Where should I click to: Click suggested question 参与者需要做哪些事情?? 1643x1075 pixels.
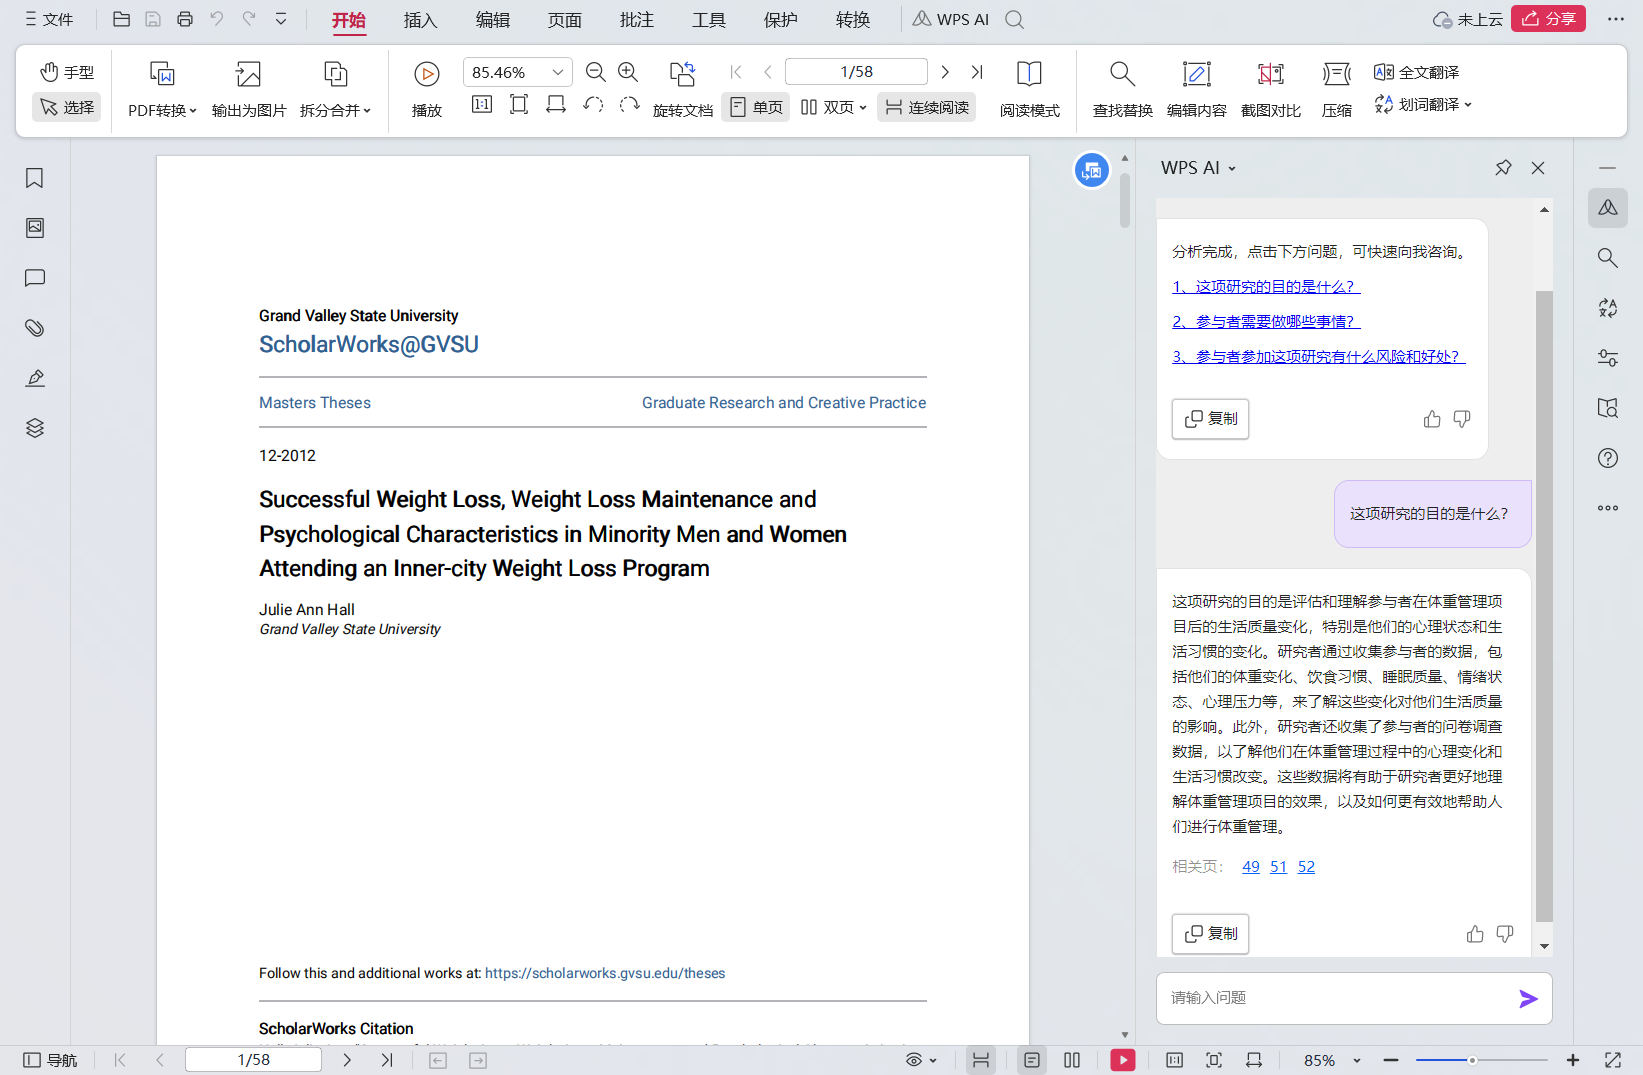click(x=1266, y=322)
